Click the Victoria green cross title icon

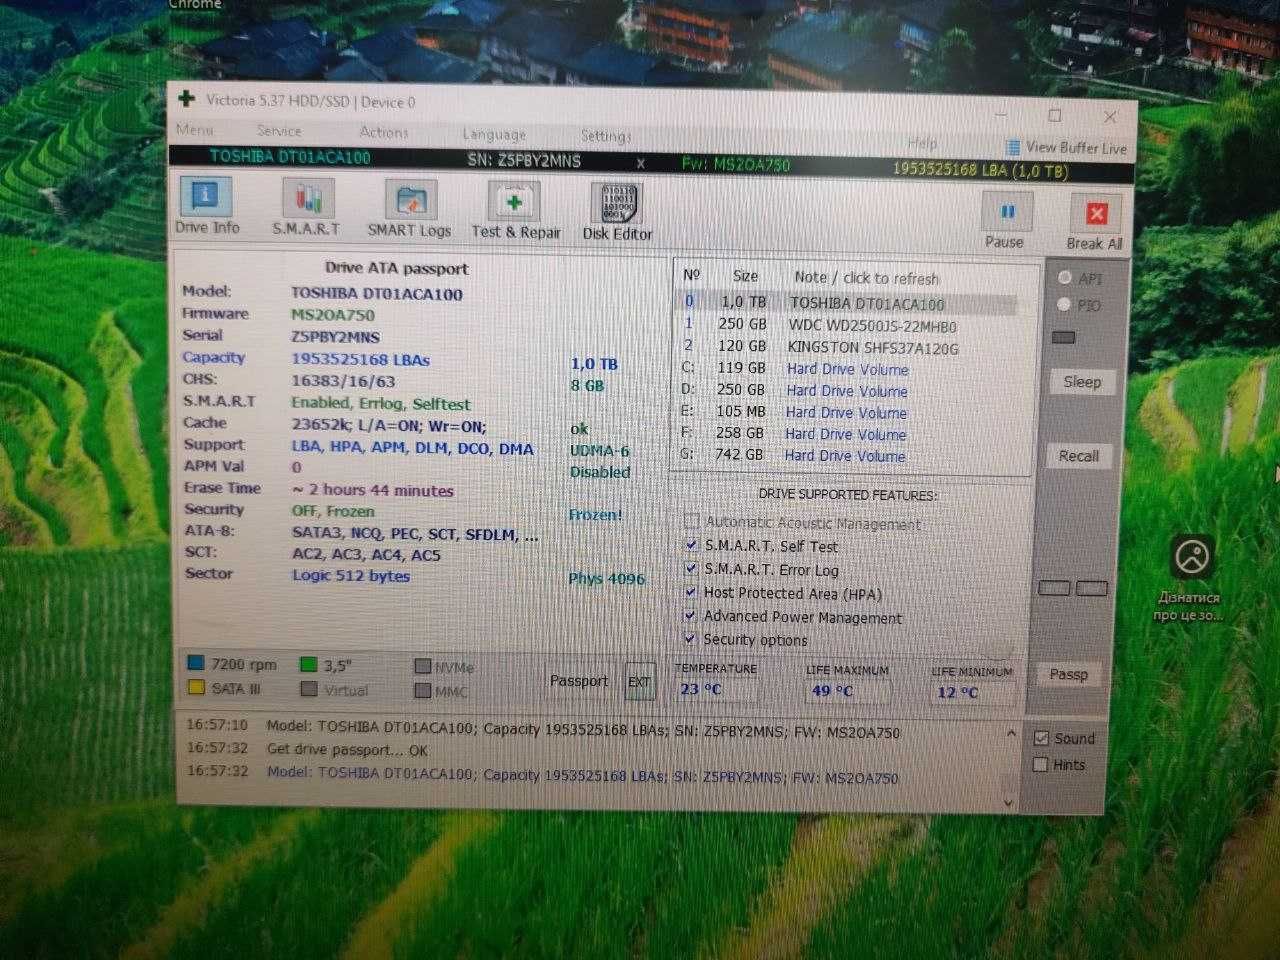(186, 98)
